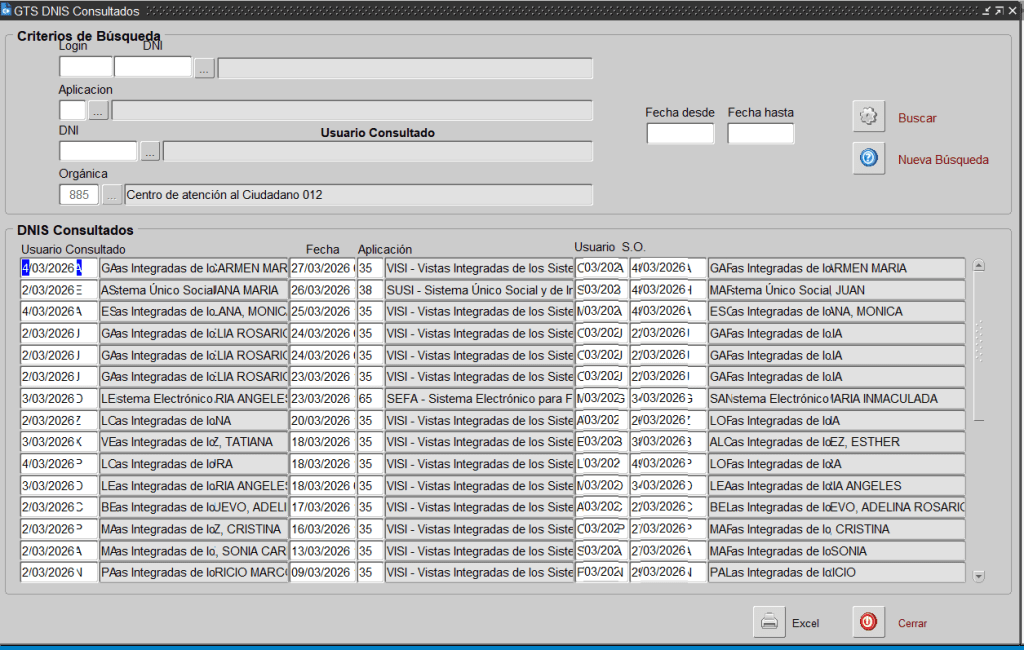Image resolution: width=1024 pixels, height=650 pixels.
Task: Click the GTS window icon in title bar
Action: (x=6, y=10)
